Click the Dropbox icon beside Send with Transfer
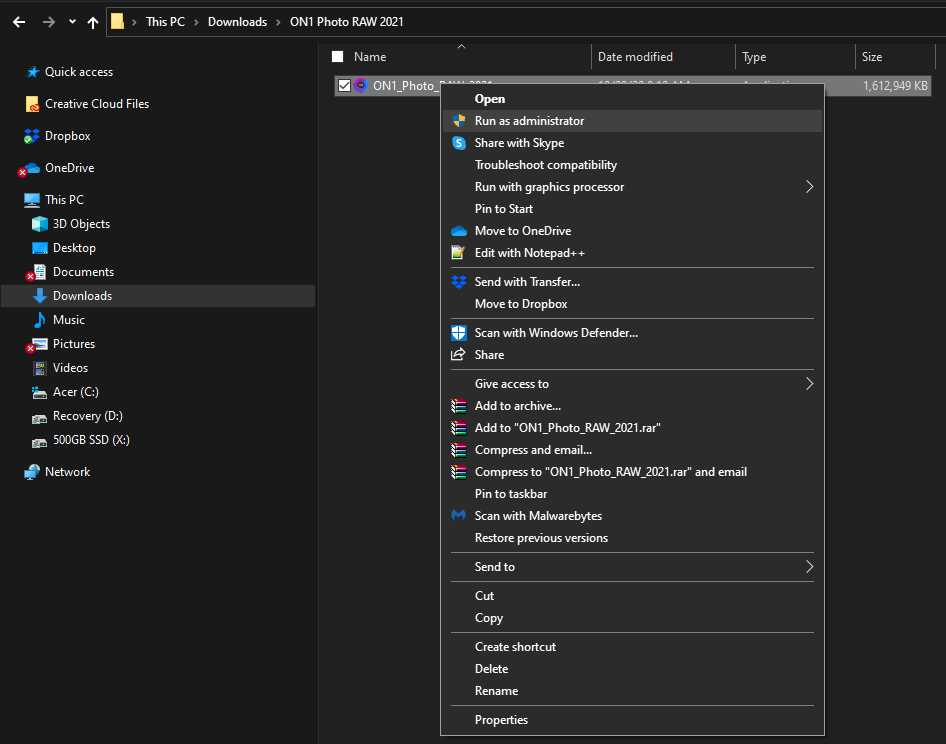This screenshot has height=744, width=946. pyautogui.click(x=459, y=282)
